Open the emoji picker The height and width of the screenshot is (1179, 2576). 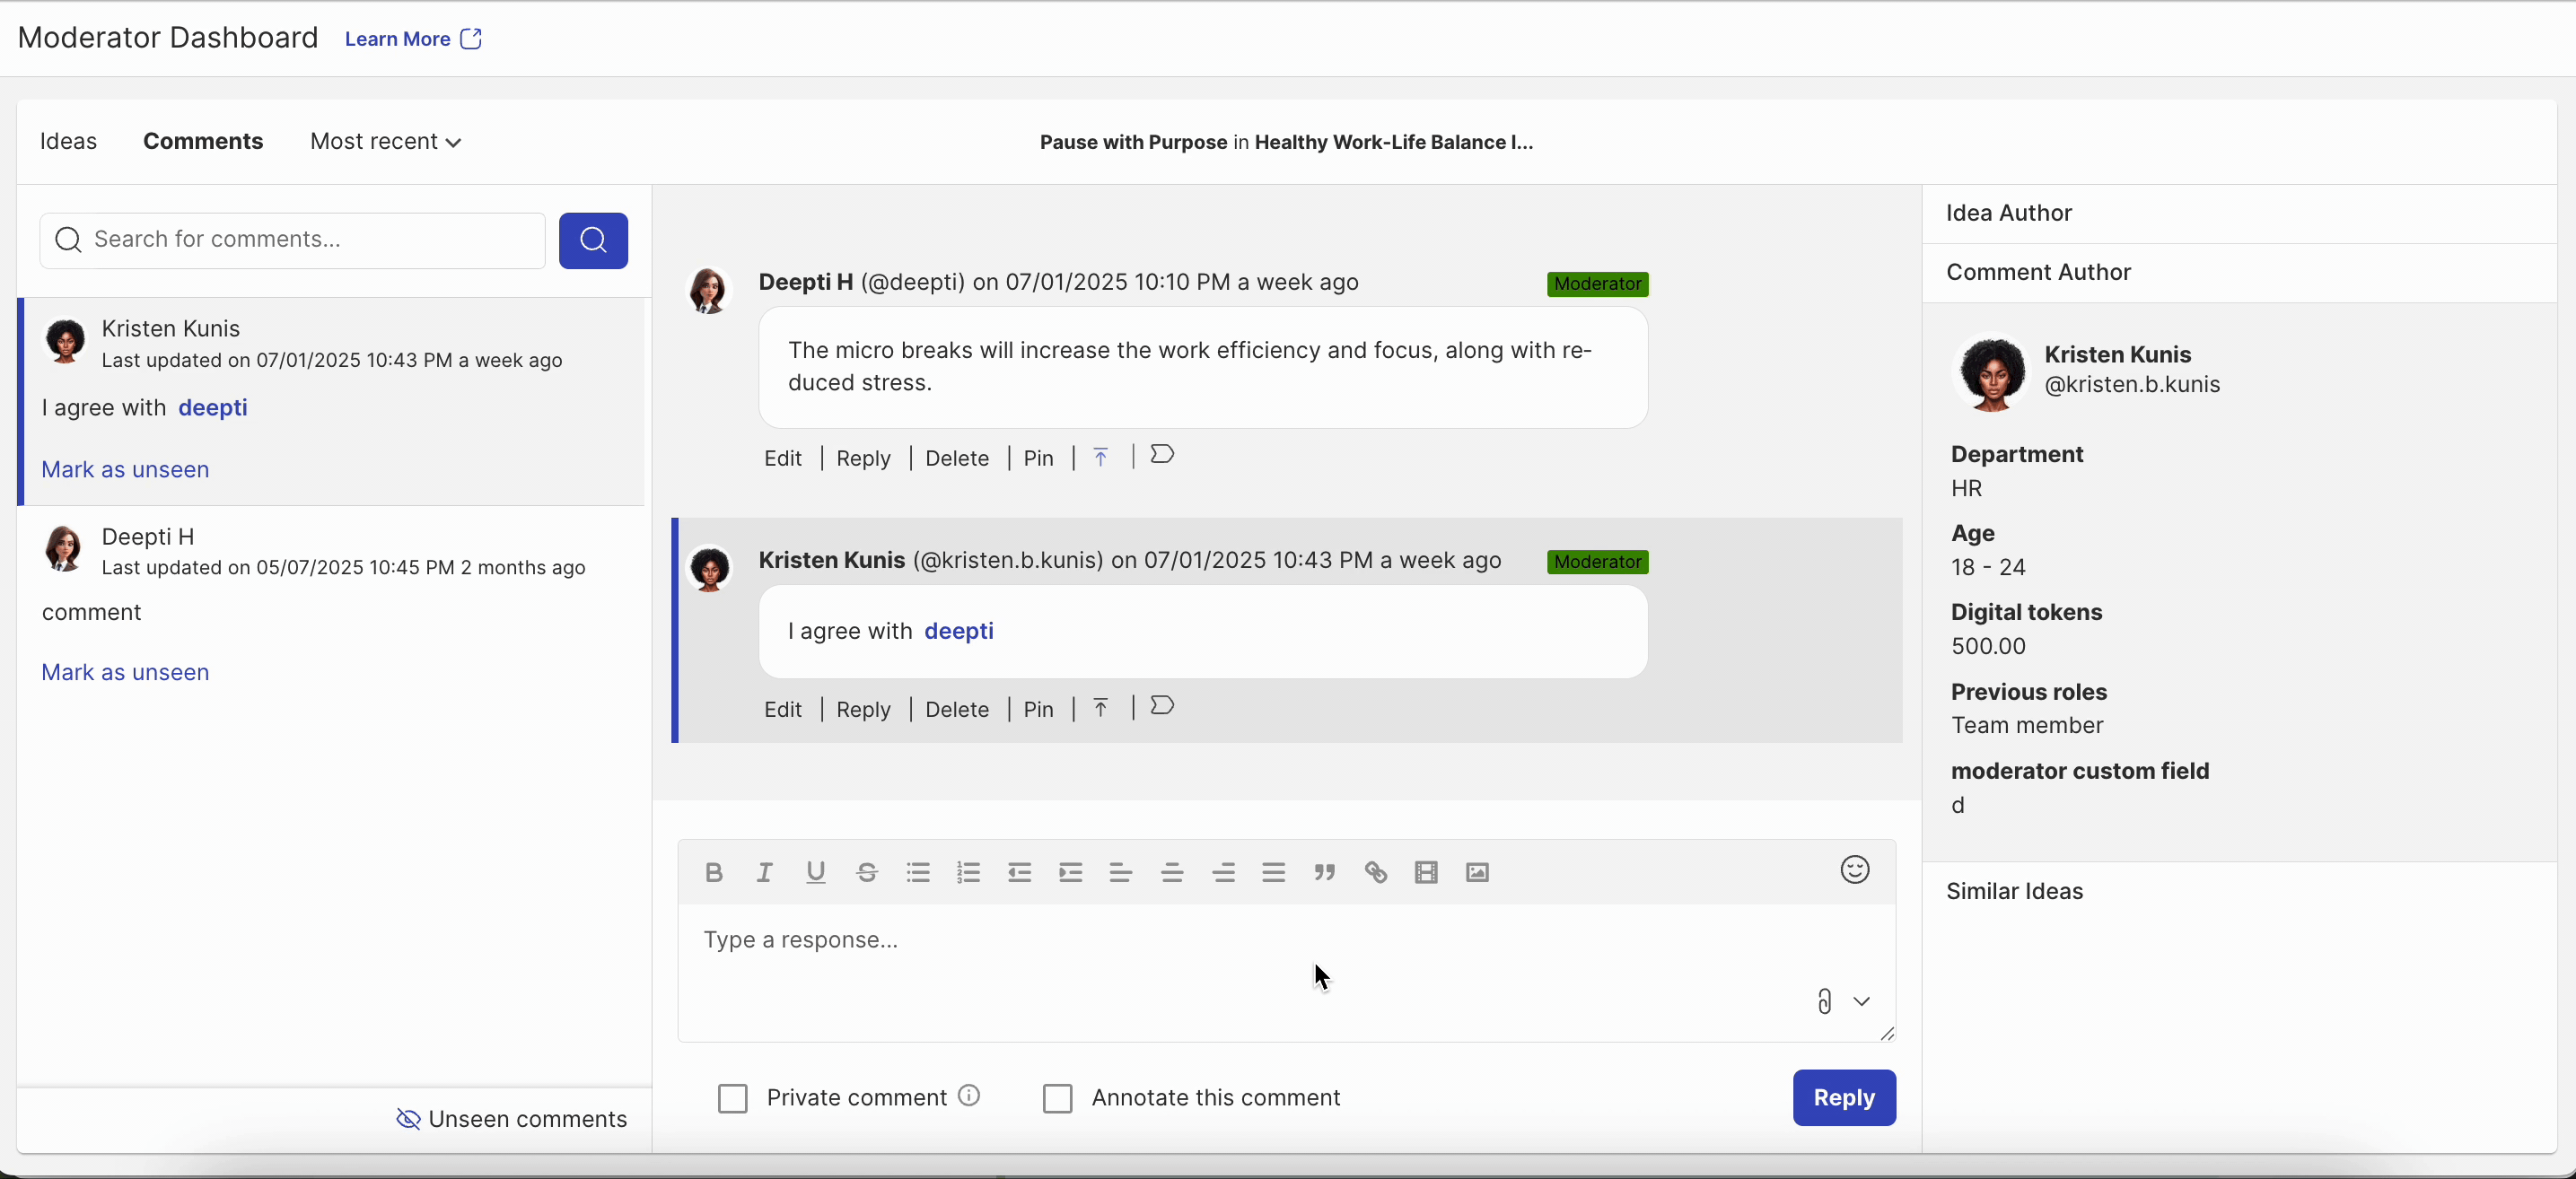pos(1854,870)
